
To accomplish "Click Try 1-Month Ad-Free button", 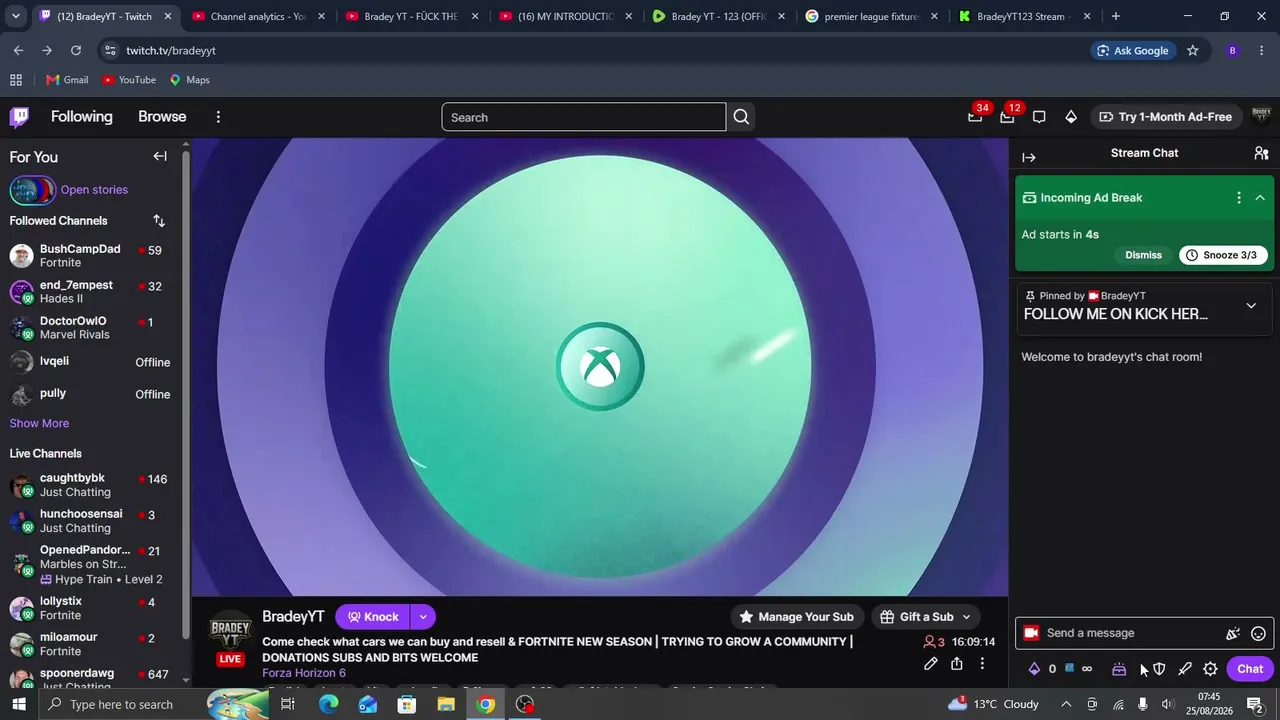I will tap(1166, 117).
